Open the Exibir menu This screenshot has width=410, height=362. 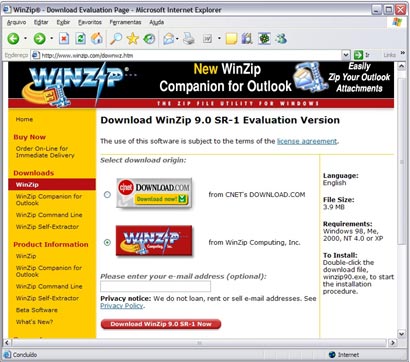[x=63, y=22]
